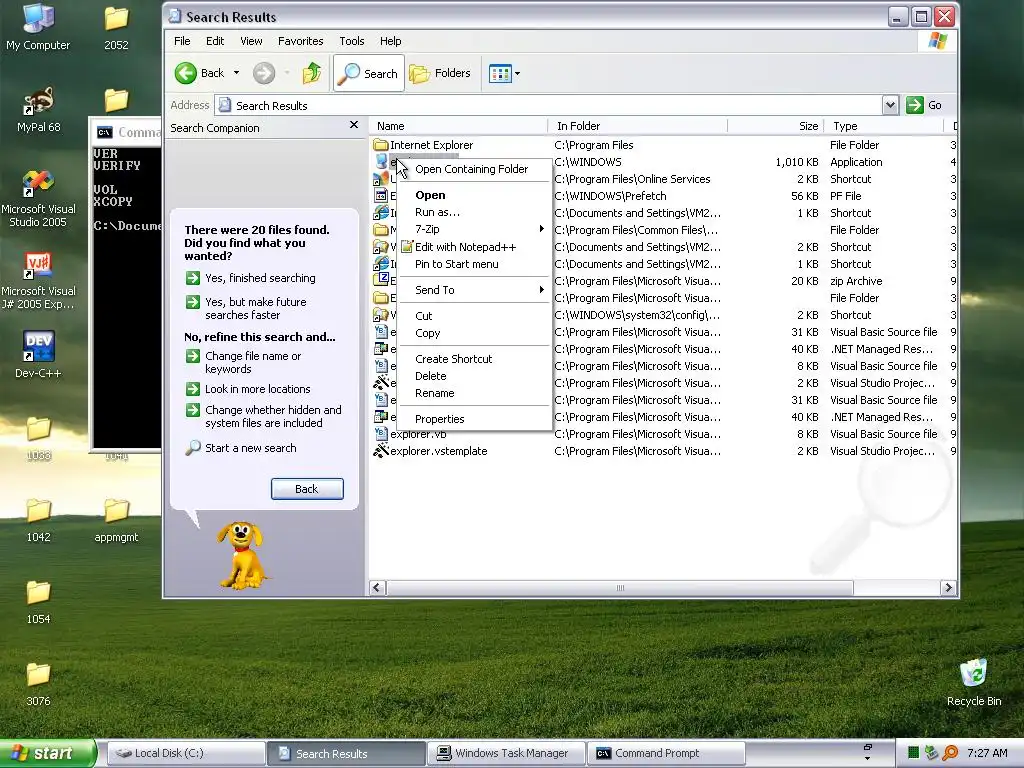The height and width of the screenshot is (768, 1024).
Task: Choose Edit with Notepad++
Action: pyautogui.click(x=473, y=247)
